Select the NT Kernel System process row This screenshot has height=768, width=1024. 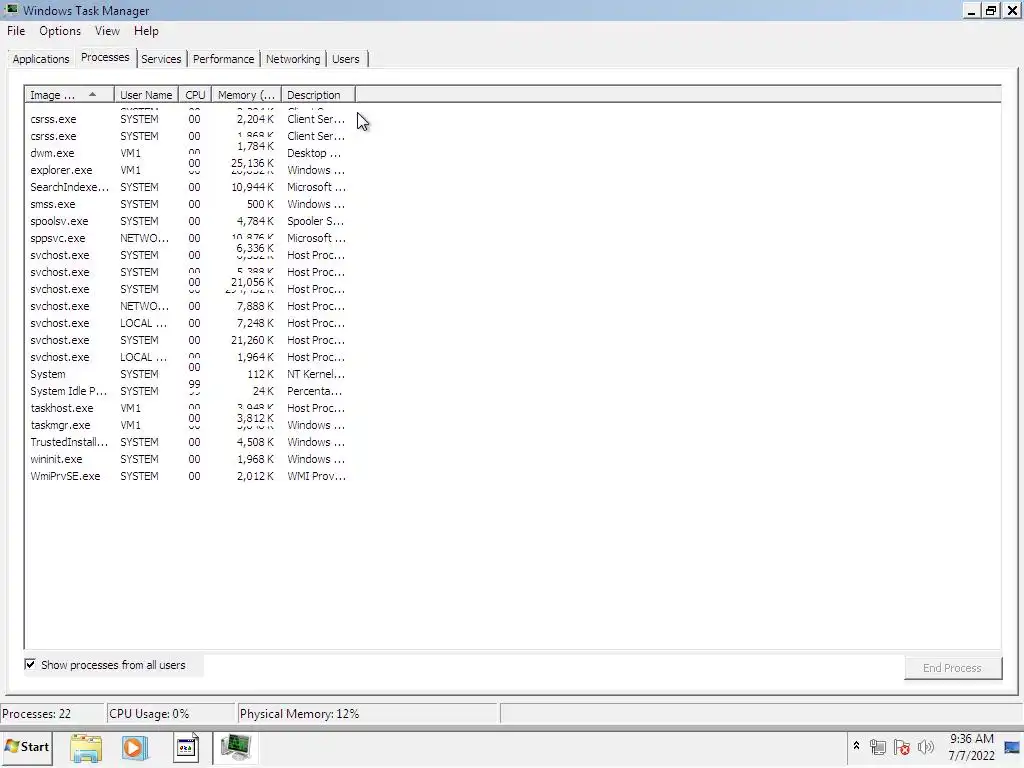(188, 374)
